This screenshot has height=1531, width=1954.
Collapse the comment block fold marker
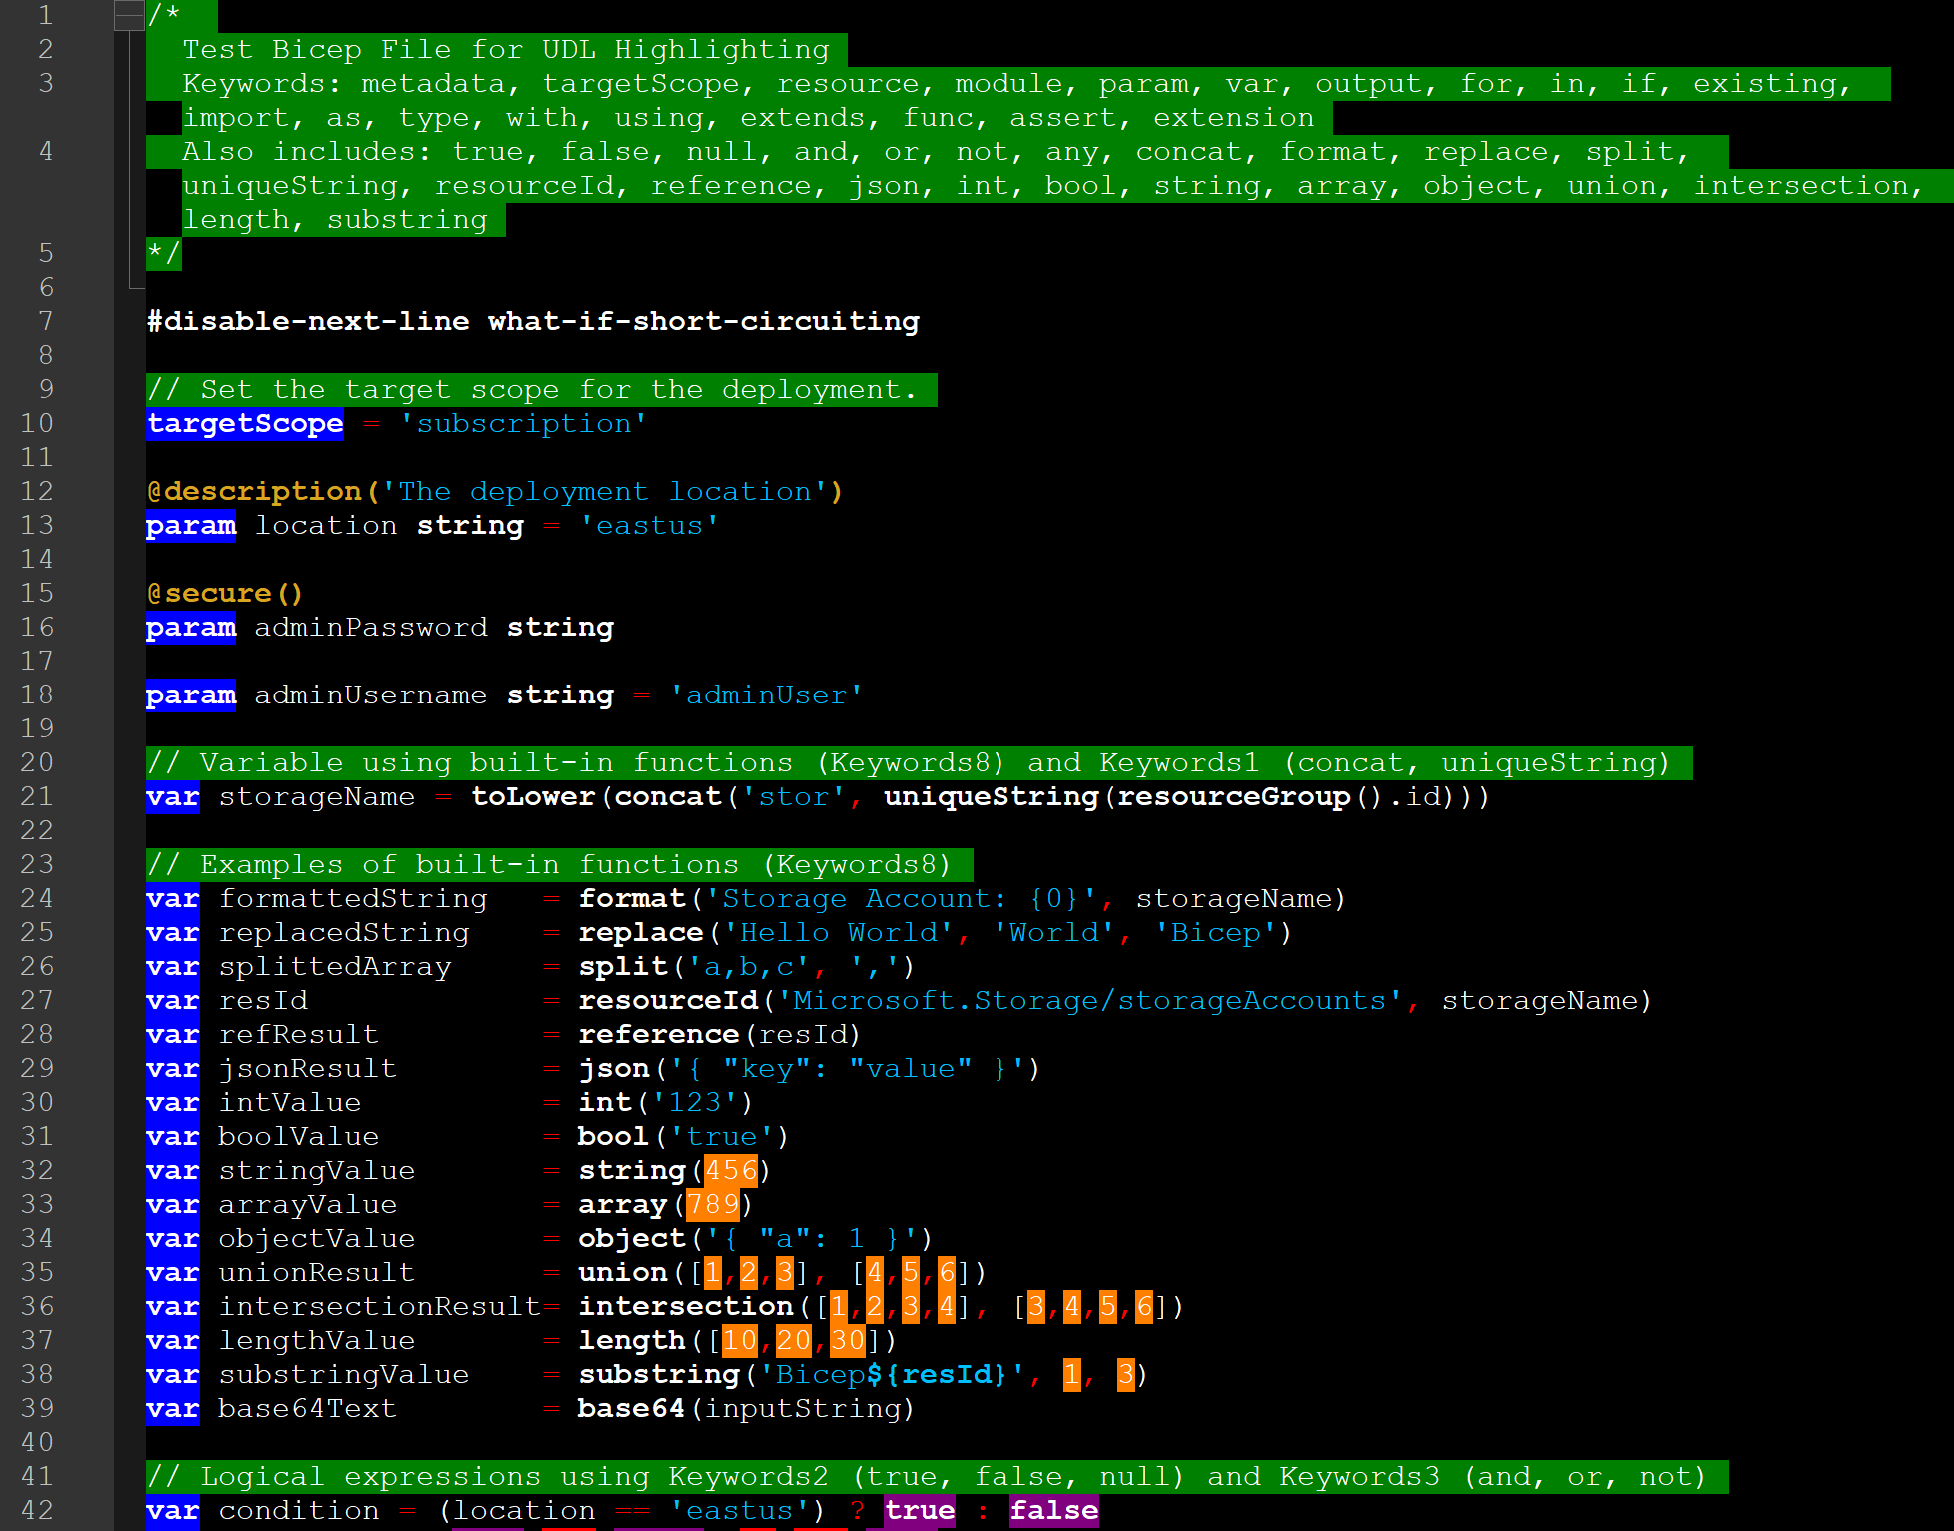tap(129, 15)
